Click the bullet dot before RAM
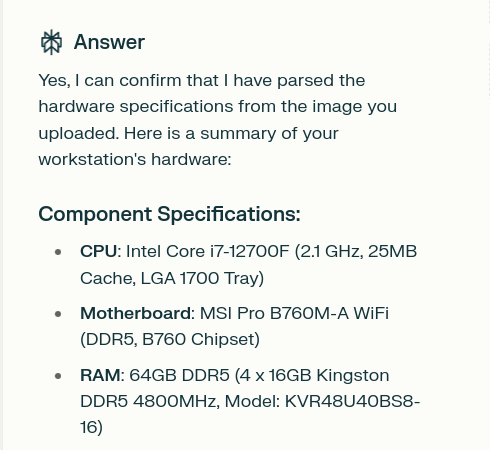The height and width of the screenshot is (450, 490). (58, 376)
